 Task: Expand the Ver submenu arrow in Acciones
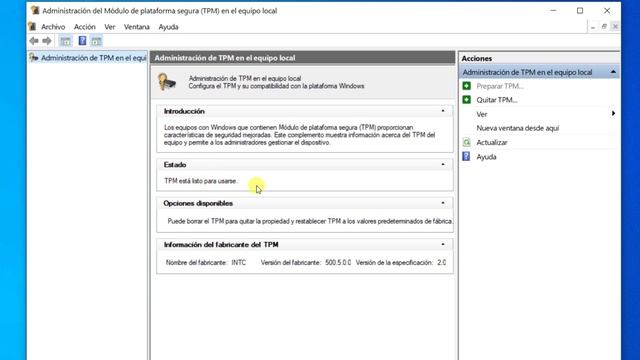pos(613,113)
